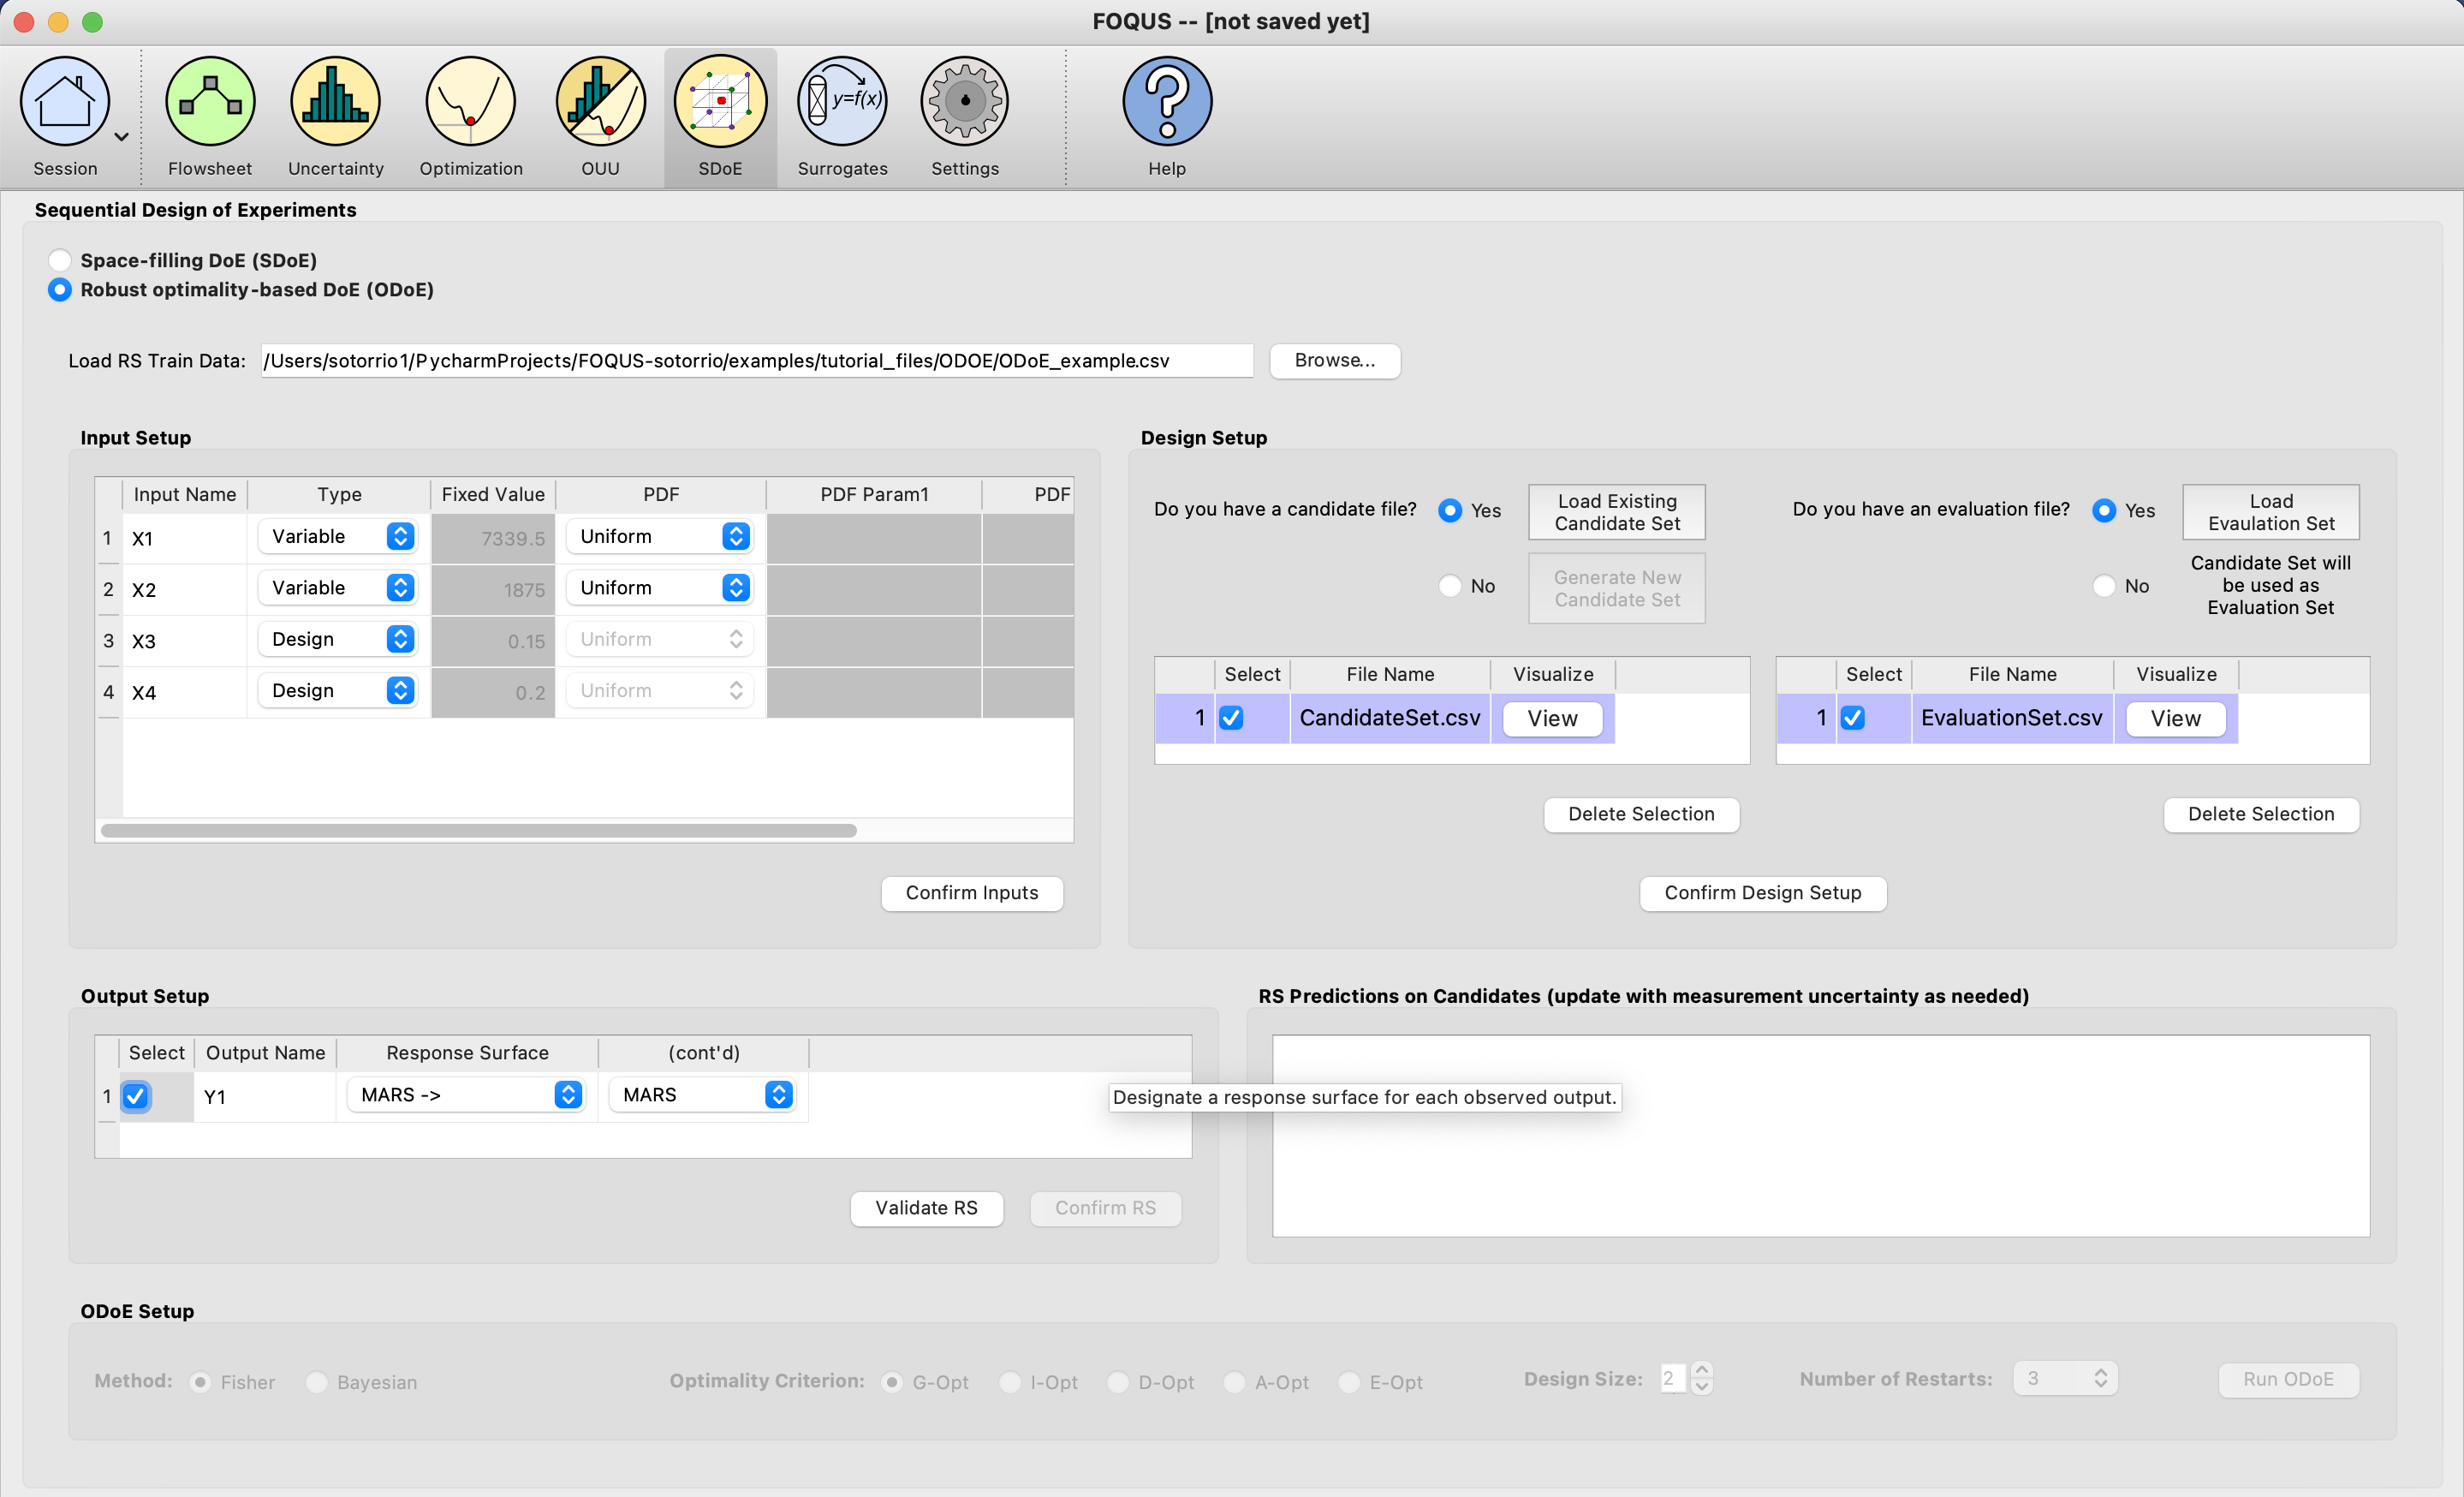This screenshot has height=1497, width=2464.
Task: Click the Input Name column header
Action: pyautogui.click(x=185, y=494)
